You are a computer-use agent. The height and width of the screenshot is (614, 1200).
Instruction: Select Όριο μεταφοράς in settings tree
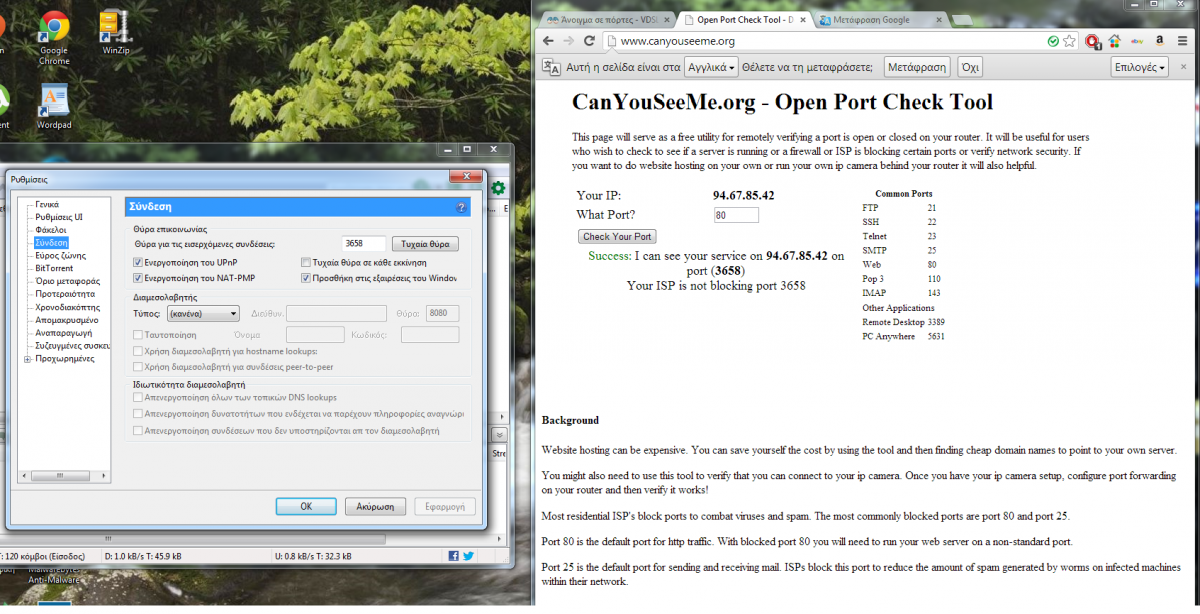(x=67, y=281)
